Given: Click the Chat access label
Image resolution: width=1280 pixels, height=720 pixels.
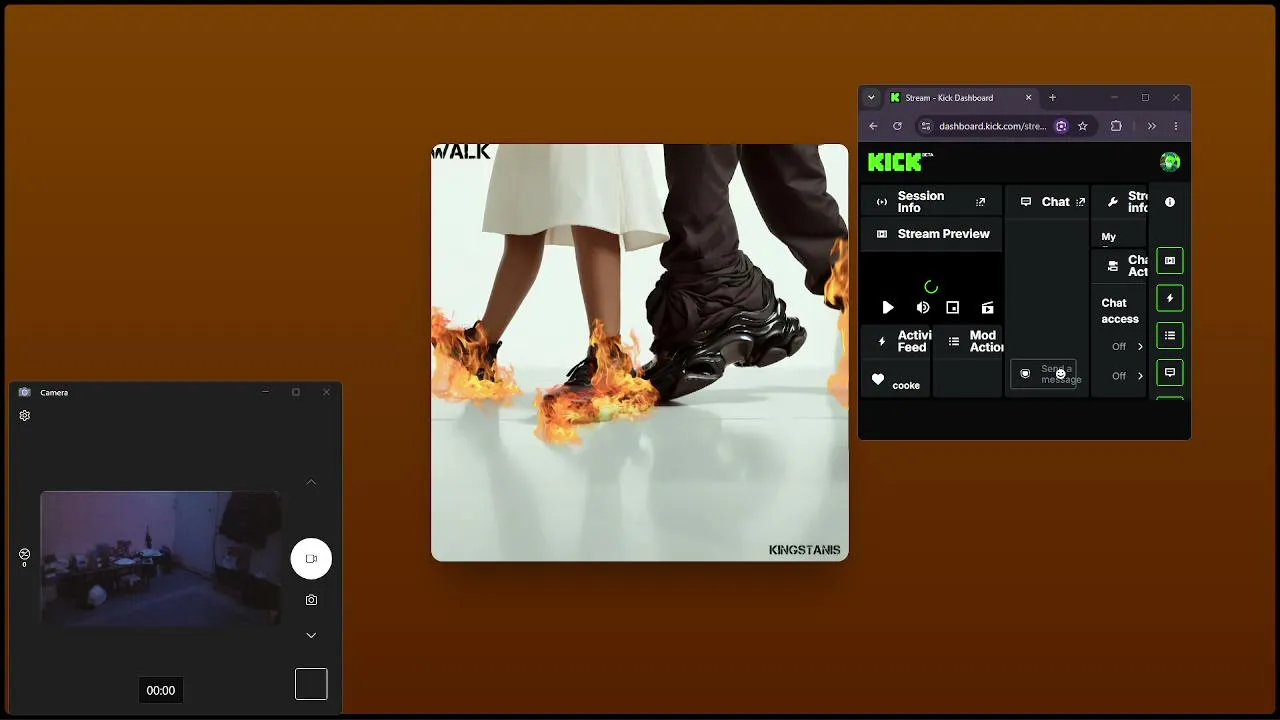Looking at the screenshot, I should [1120, 311].
